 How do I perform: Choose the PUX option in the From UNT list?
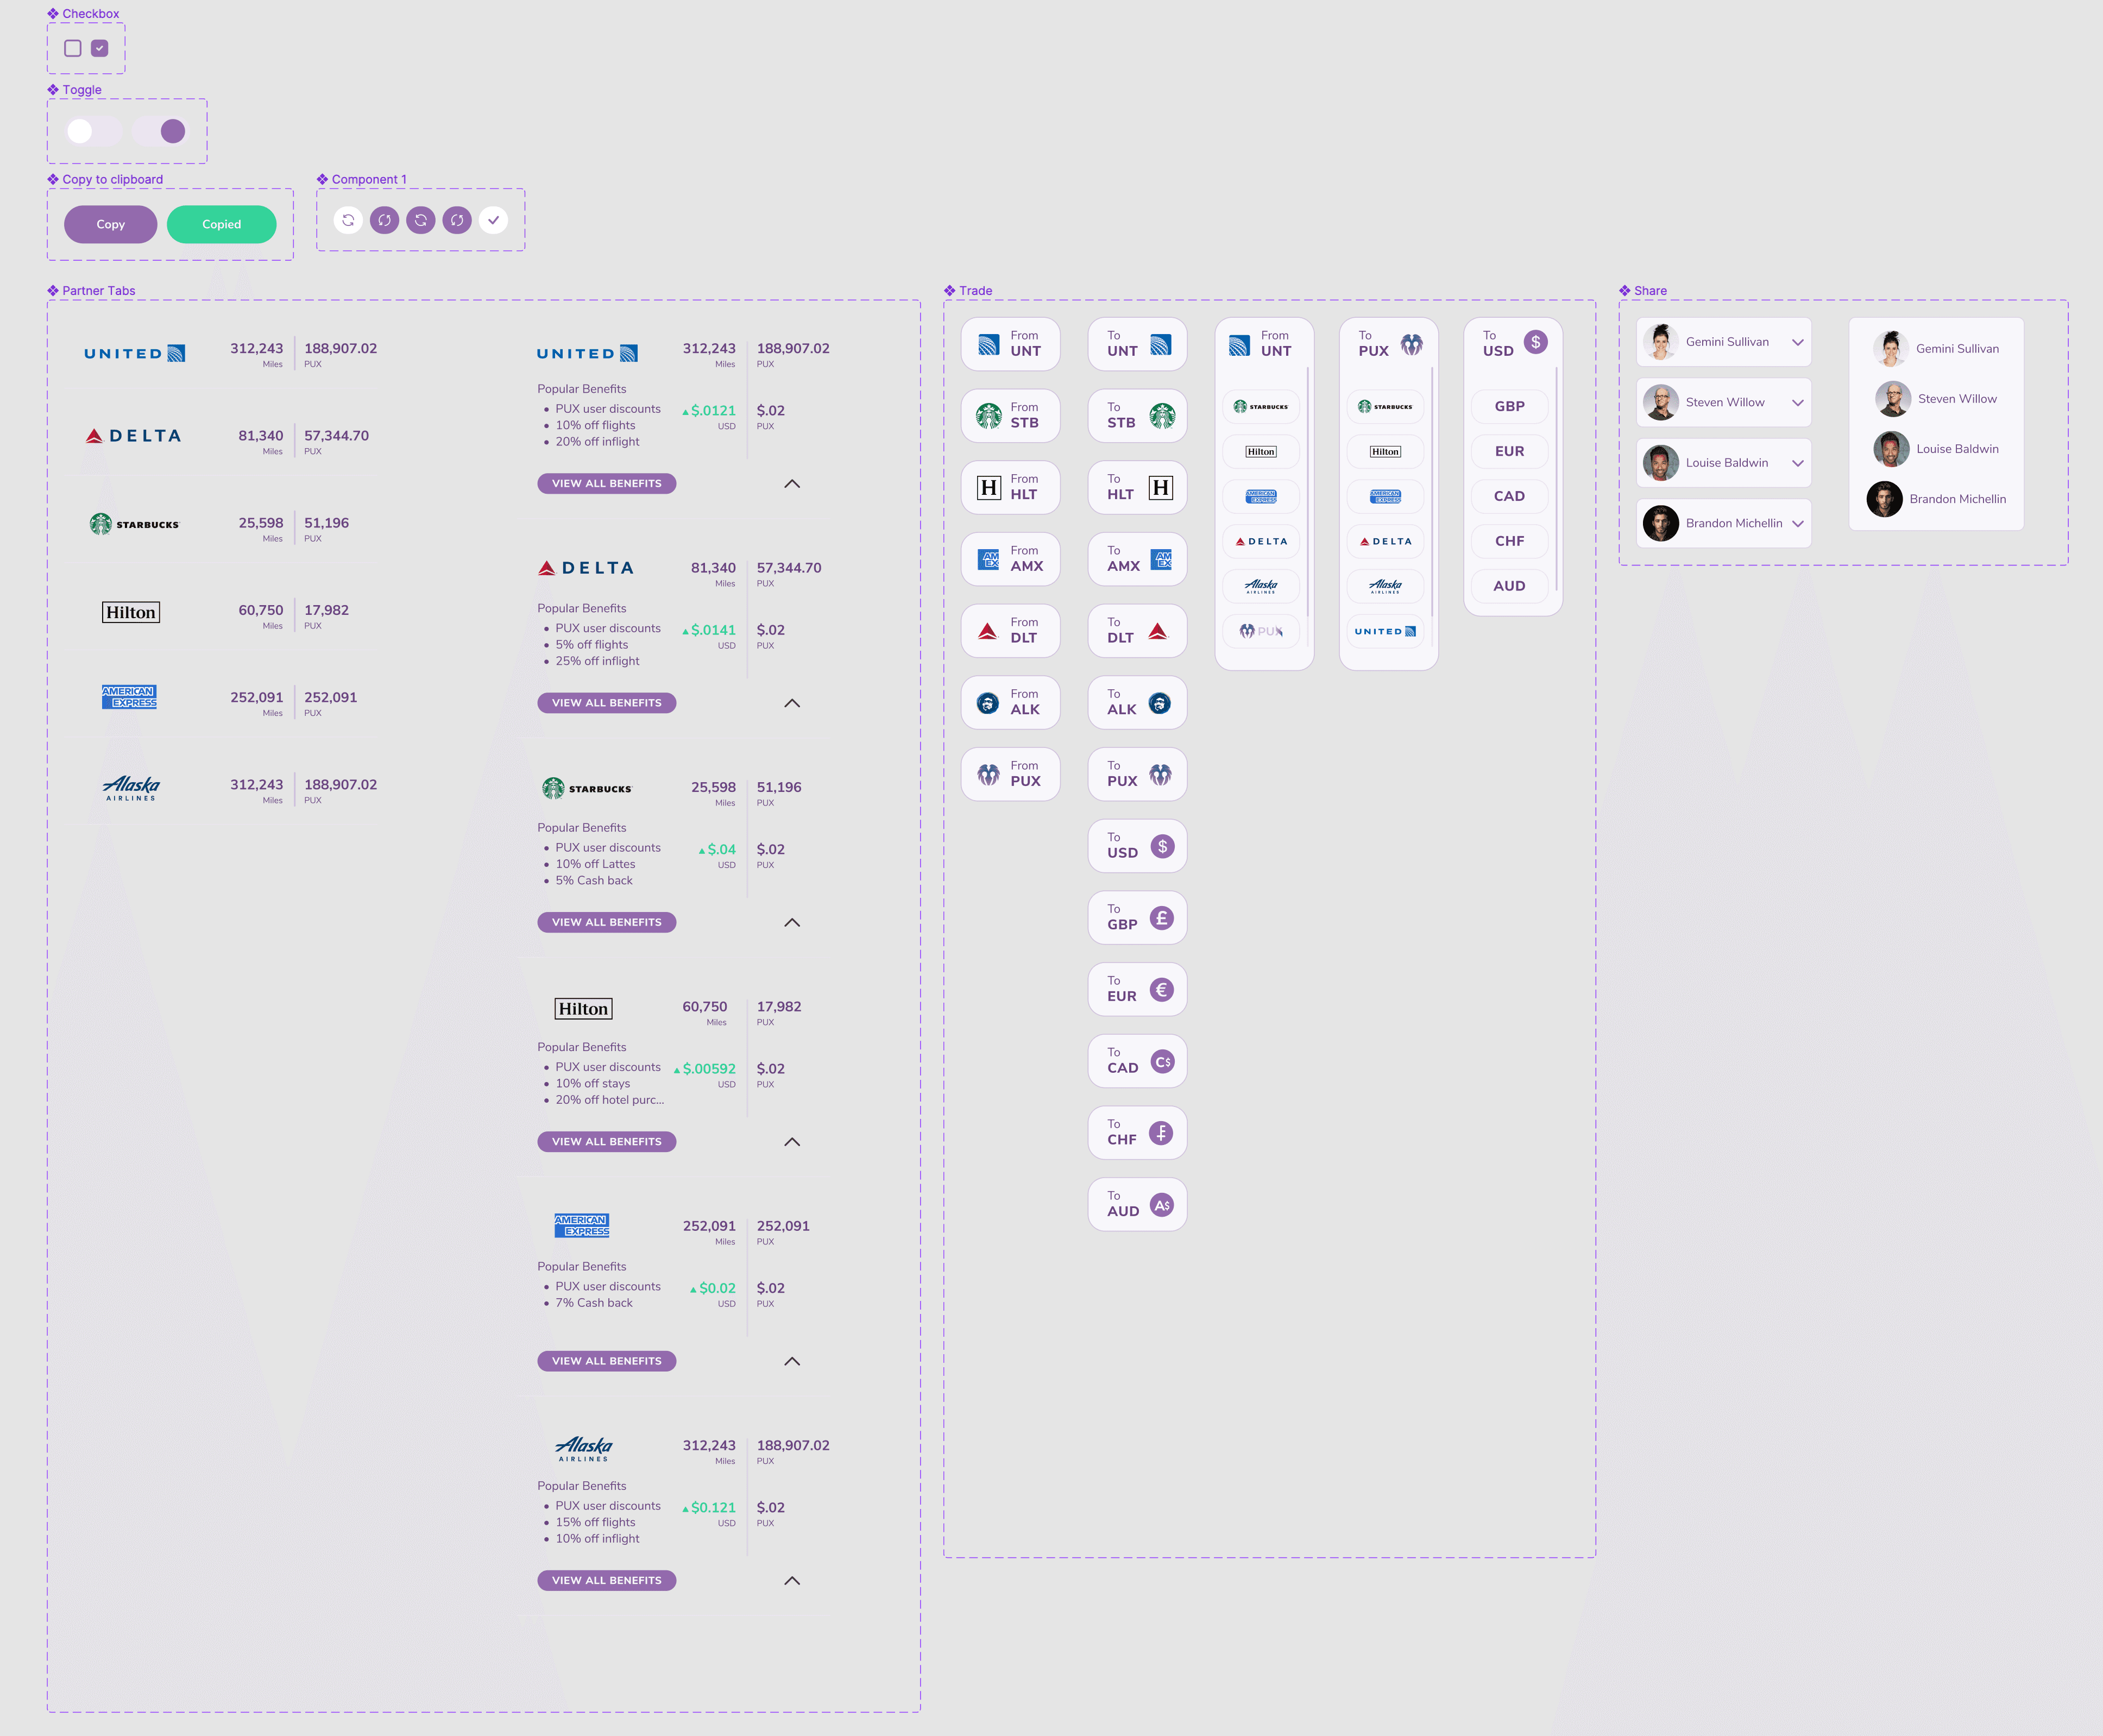[x=1261, y=631]
